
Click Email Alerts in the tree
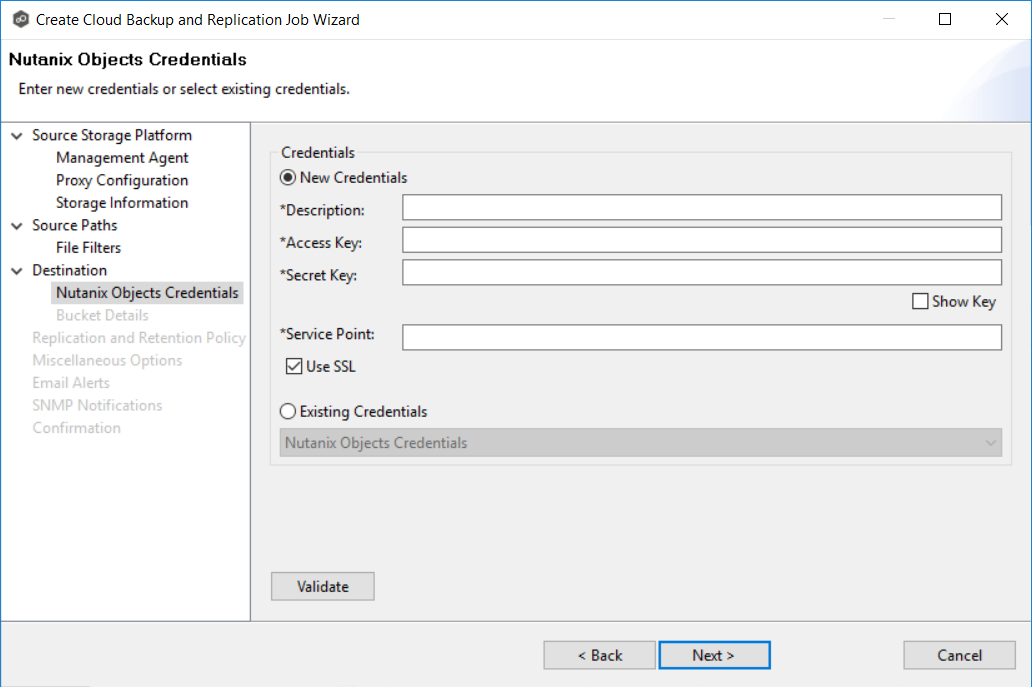(71, 383)
